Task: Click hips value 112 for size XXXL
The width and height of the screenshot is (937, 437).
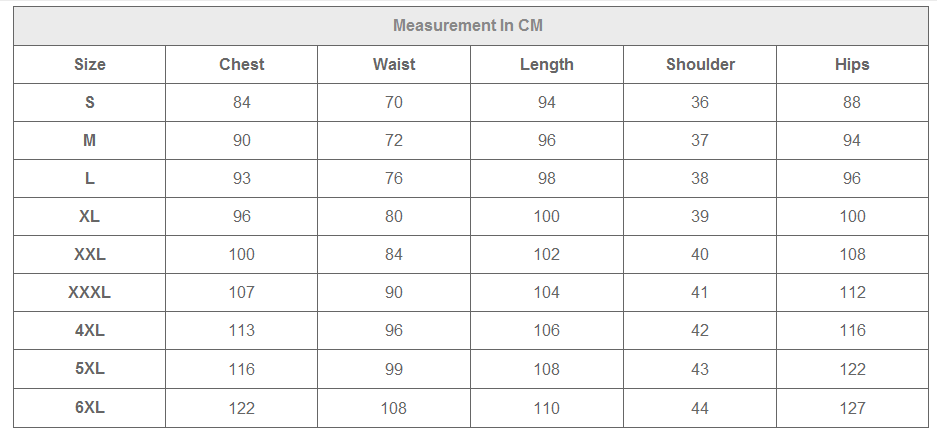Action: pos(852,292)
